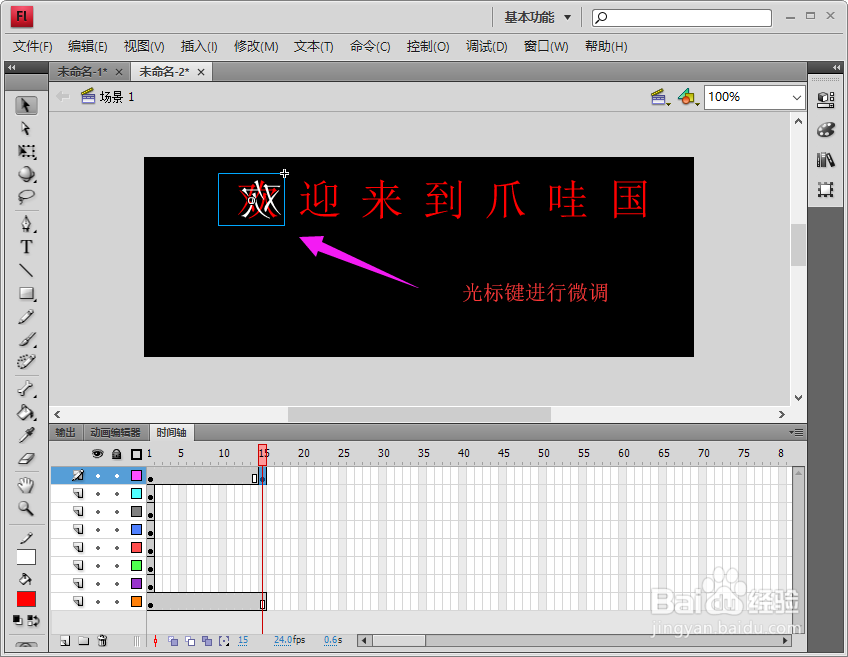Image resolution: width=848 pixels, height=657 pixels.
Task: Choose the Line tool
Action: [x=26, y=270]
